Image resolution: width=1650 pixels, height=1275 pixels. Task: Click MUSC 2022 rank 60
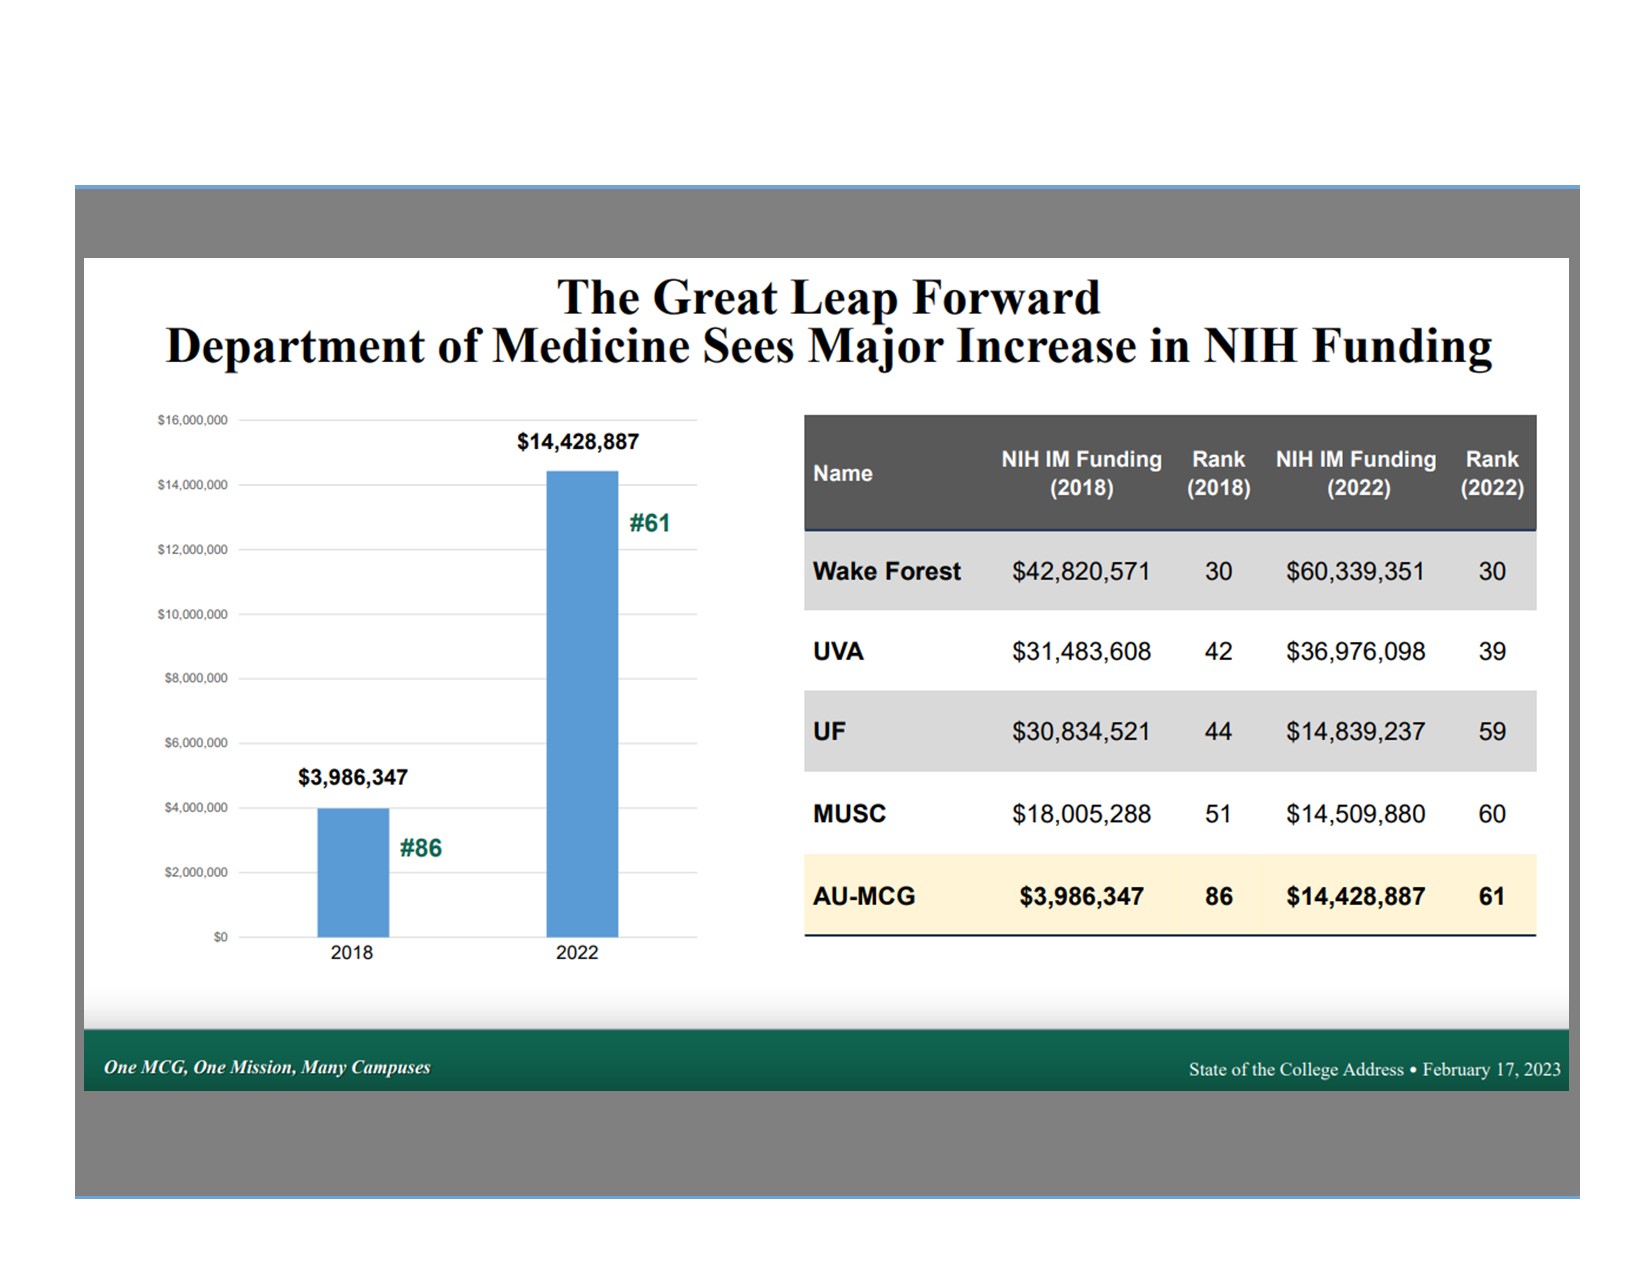pos(1492,813)
